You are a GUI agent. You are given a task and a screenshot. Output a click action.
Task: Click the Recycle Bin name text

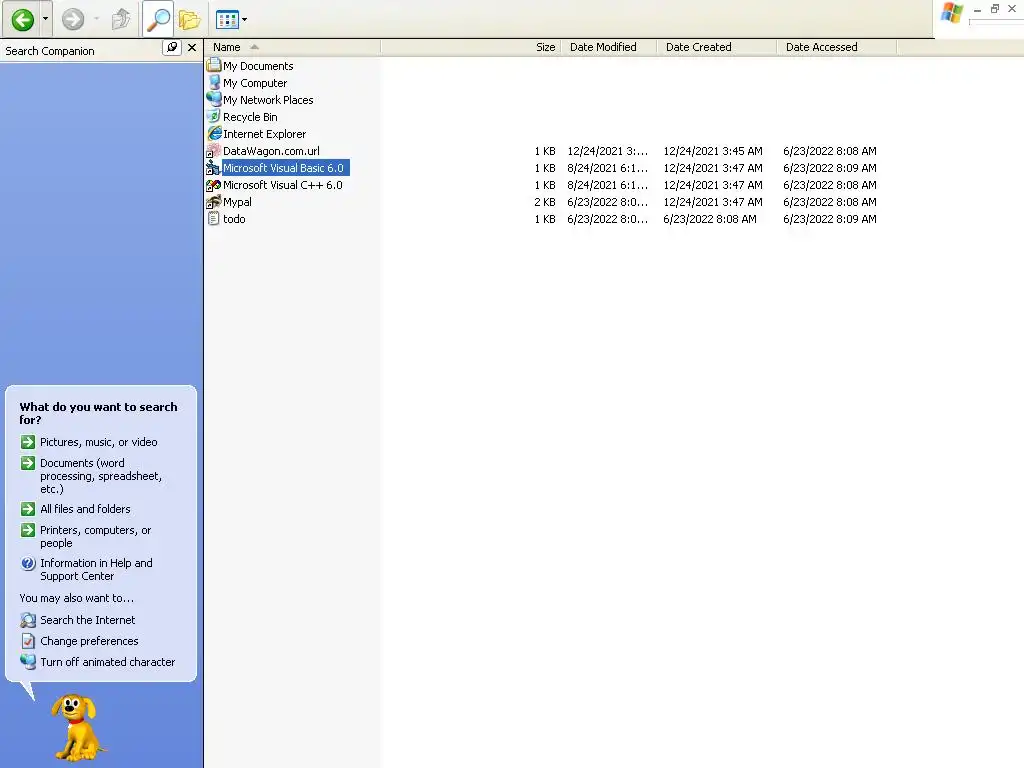[x=250, y=117]
